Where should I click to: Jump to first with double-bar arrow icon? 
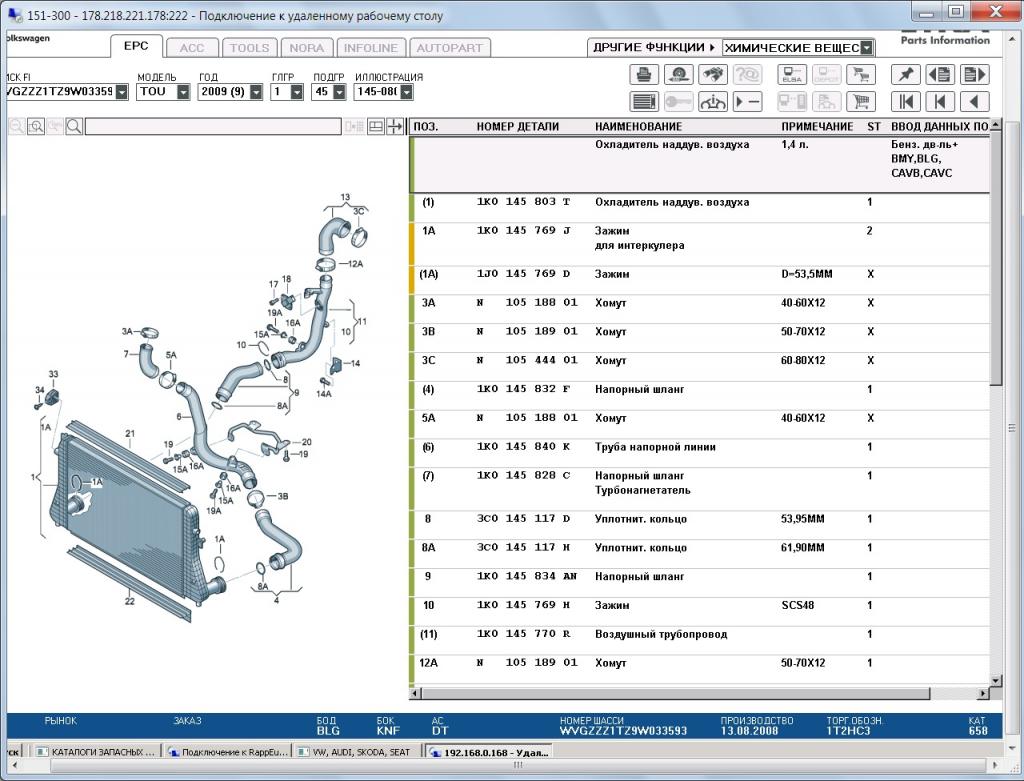[906, 102]
